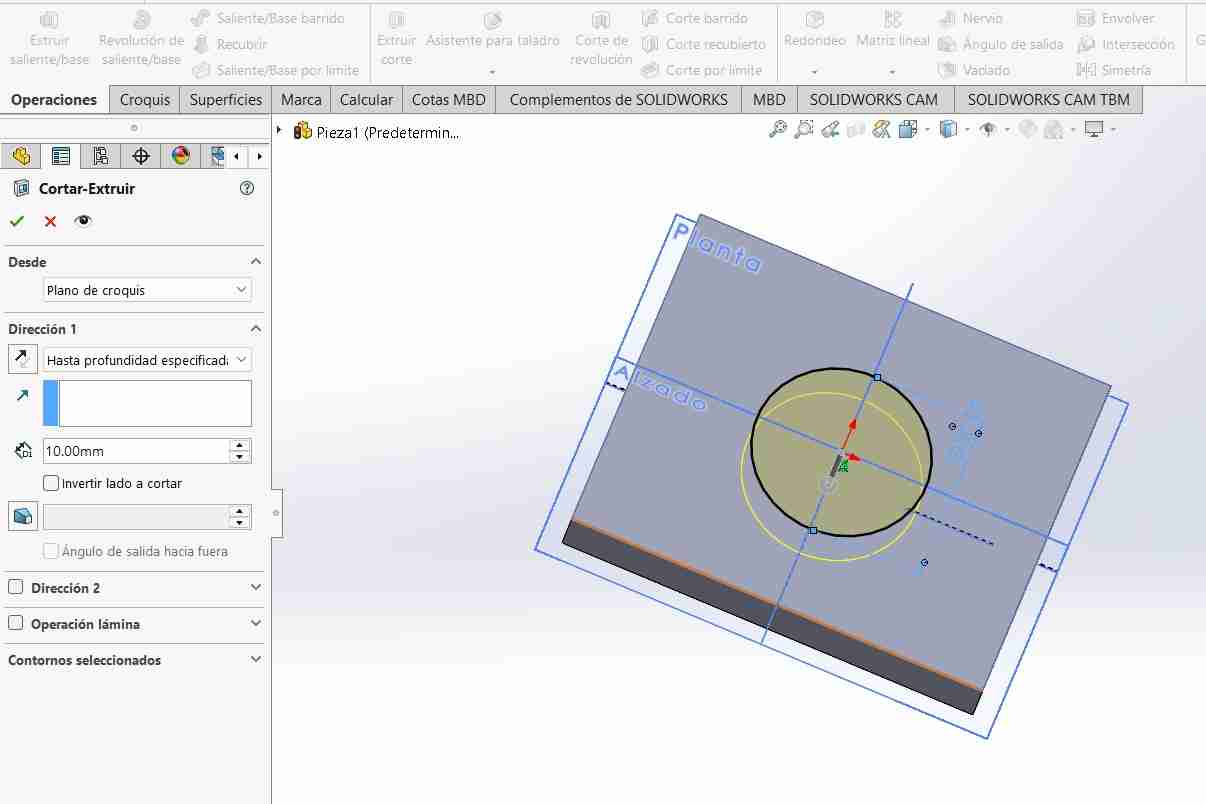
Task: Expand the Pieza1 flyout tree arrow
Action: click(x=280, y=131)
